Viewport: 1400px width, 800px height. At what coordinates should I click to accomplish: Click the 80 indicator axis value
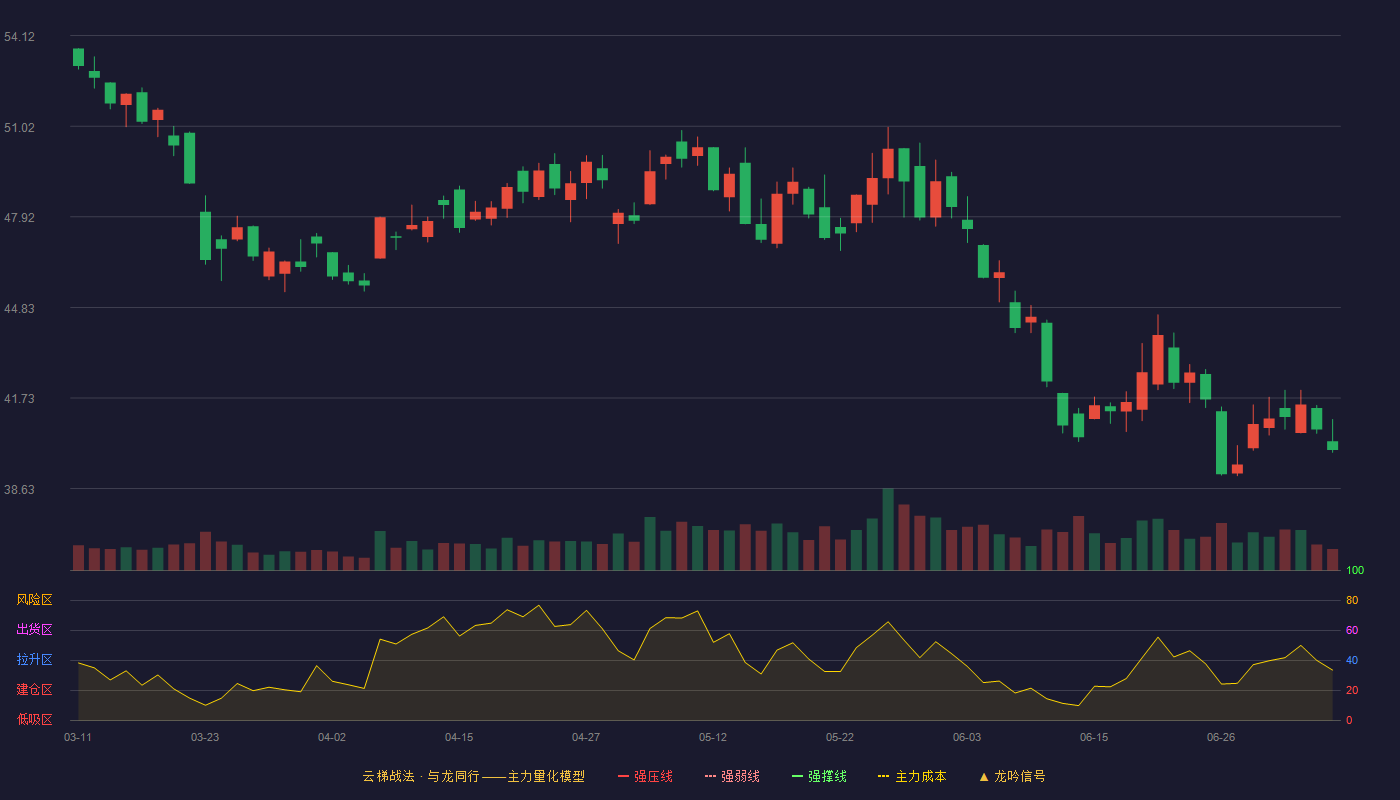pyautogui.click(x=1352, y=600)
